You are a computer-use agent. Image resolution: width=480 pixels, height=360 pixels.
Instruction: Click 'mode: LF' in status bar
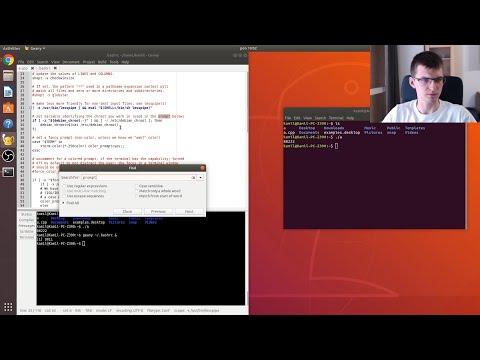(x=104, y=310)
